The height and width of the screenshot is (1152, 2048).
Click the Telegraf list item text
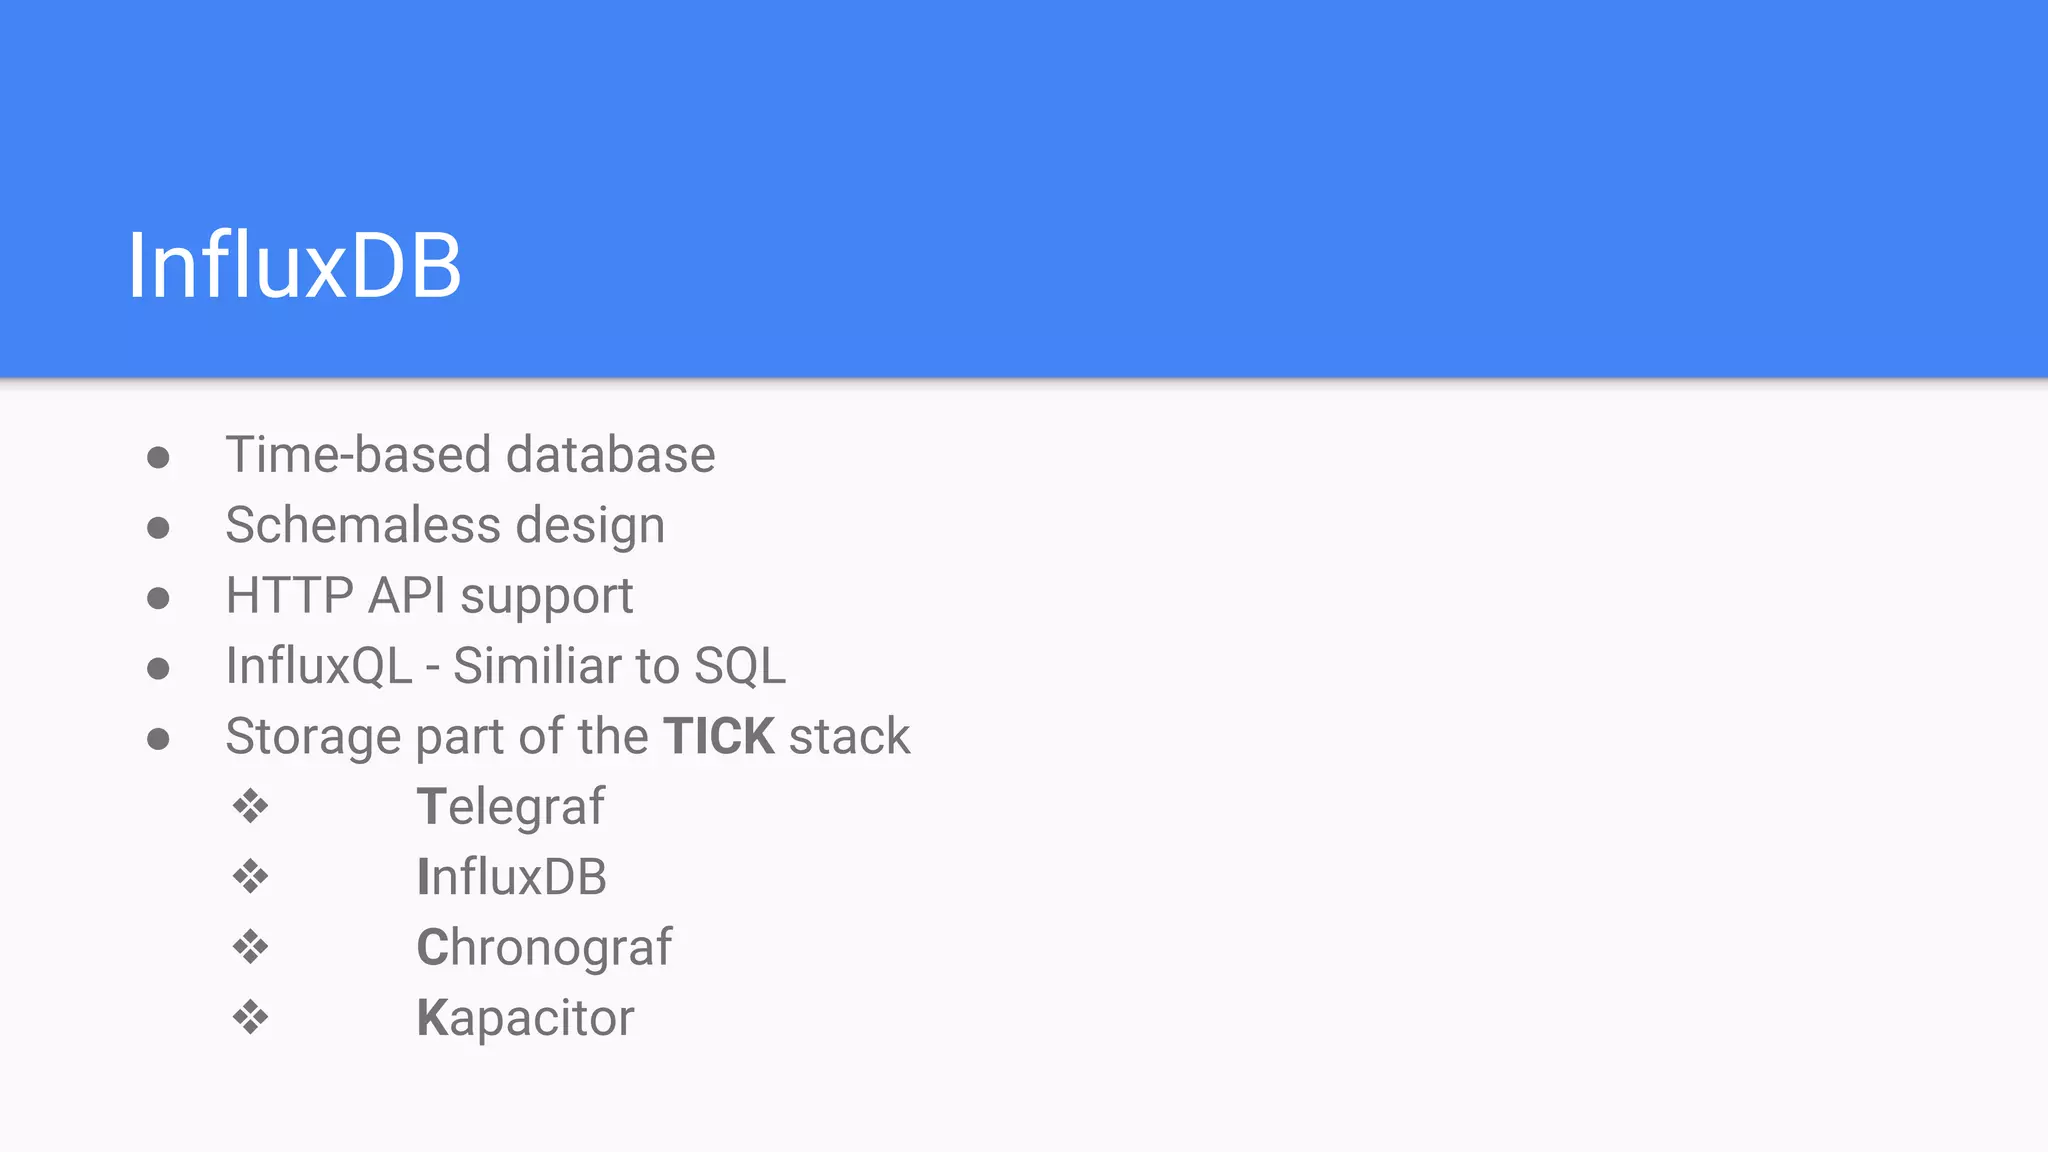(510, 807)
